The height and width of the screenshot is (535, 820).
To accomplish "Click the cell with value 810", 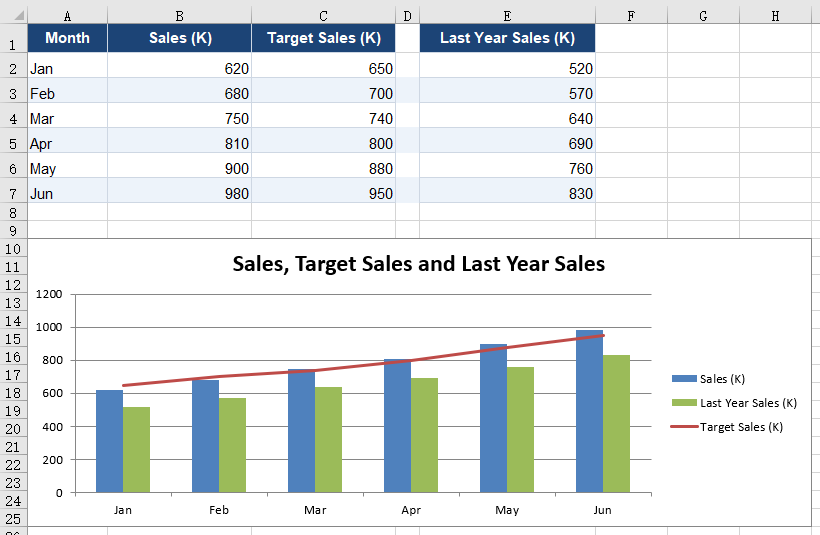I will pos(179,141).
